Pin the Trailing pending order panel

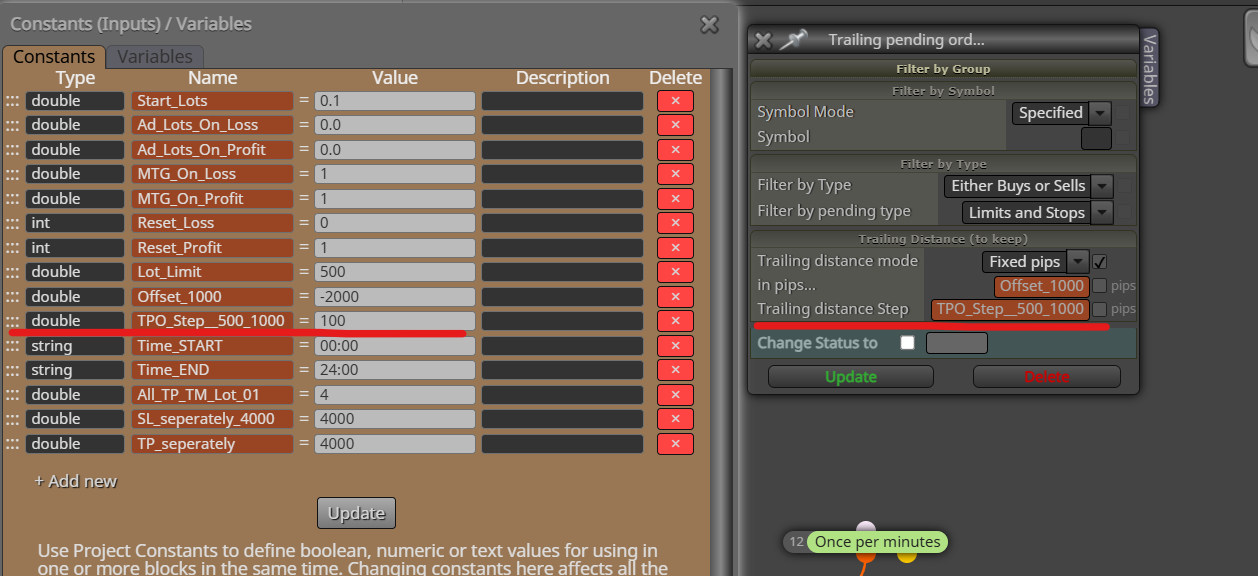794,40
